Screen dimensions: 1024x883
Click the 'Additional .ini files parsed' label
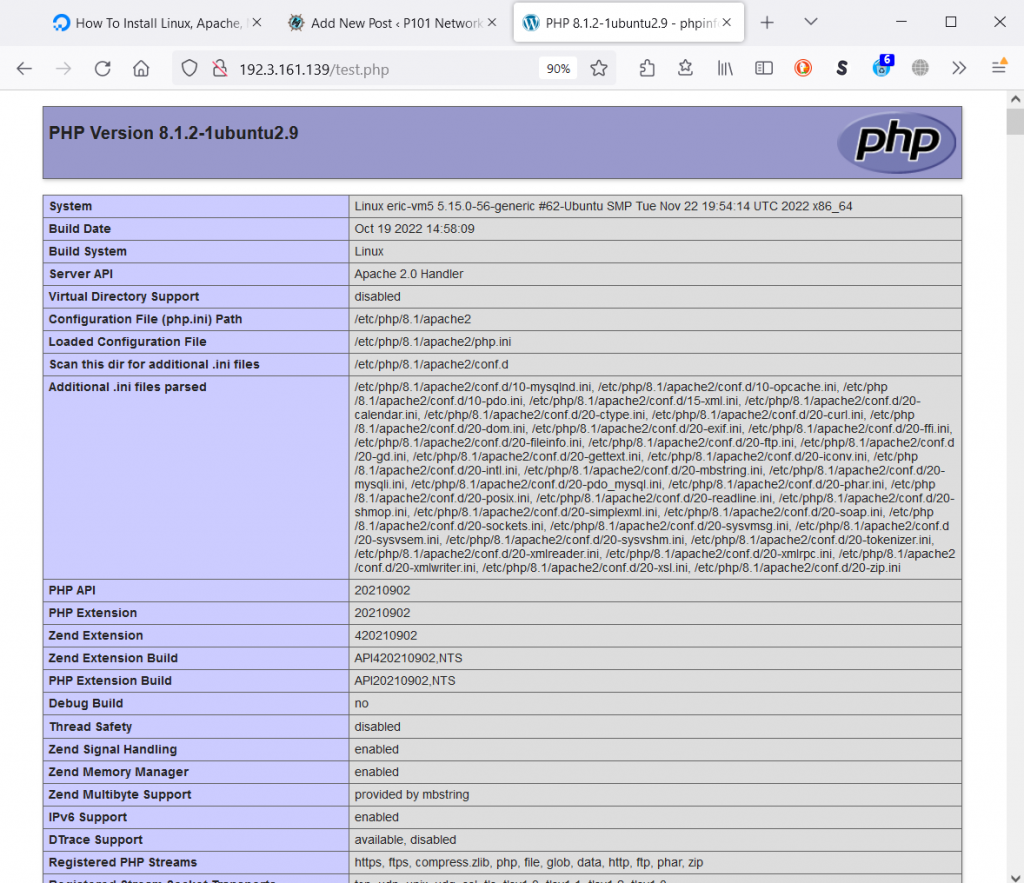(127, 387)
